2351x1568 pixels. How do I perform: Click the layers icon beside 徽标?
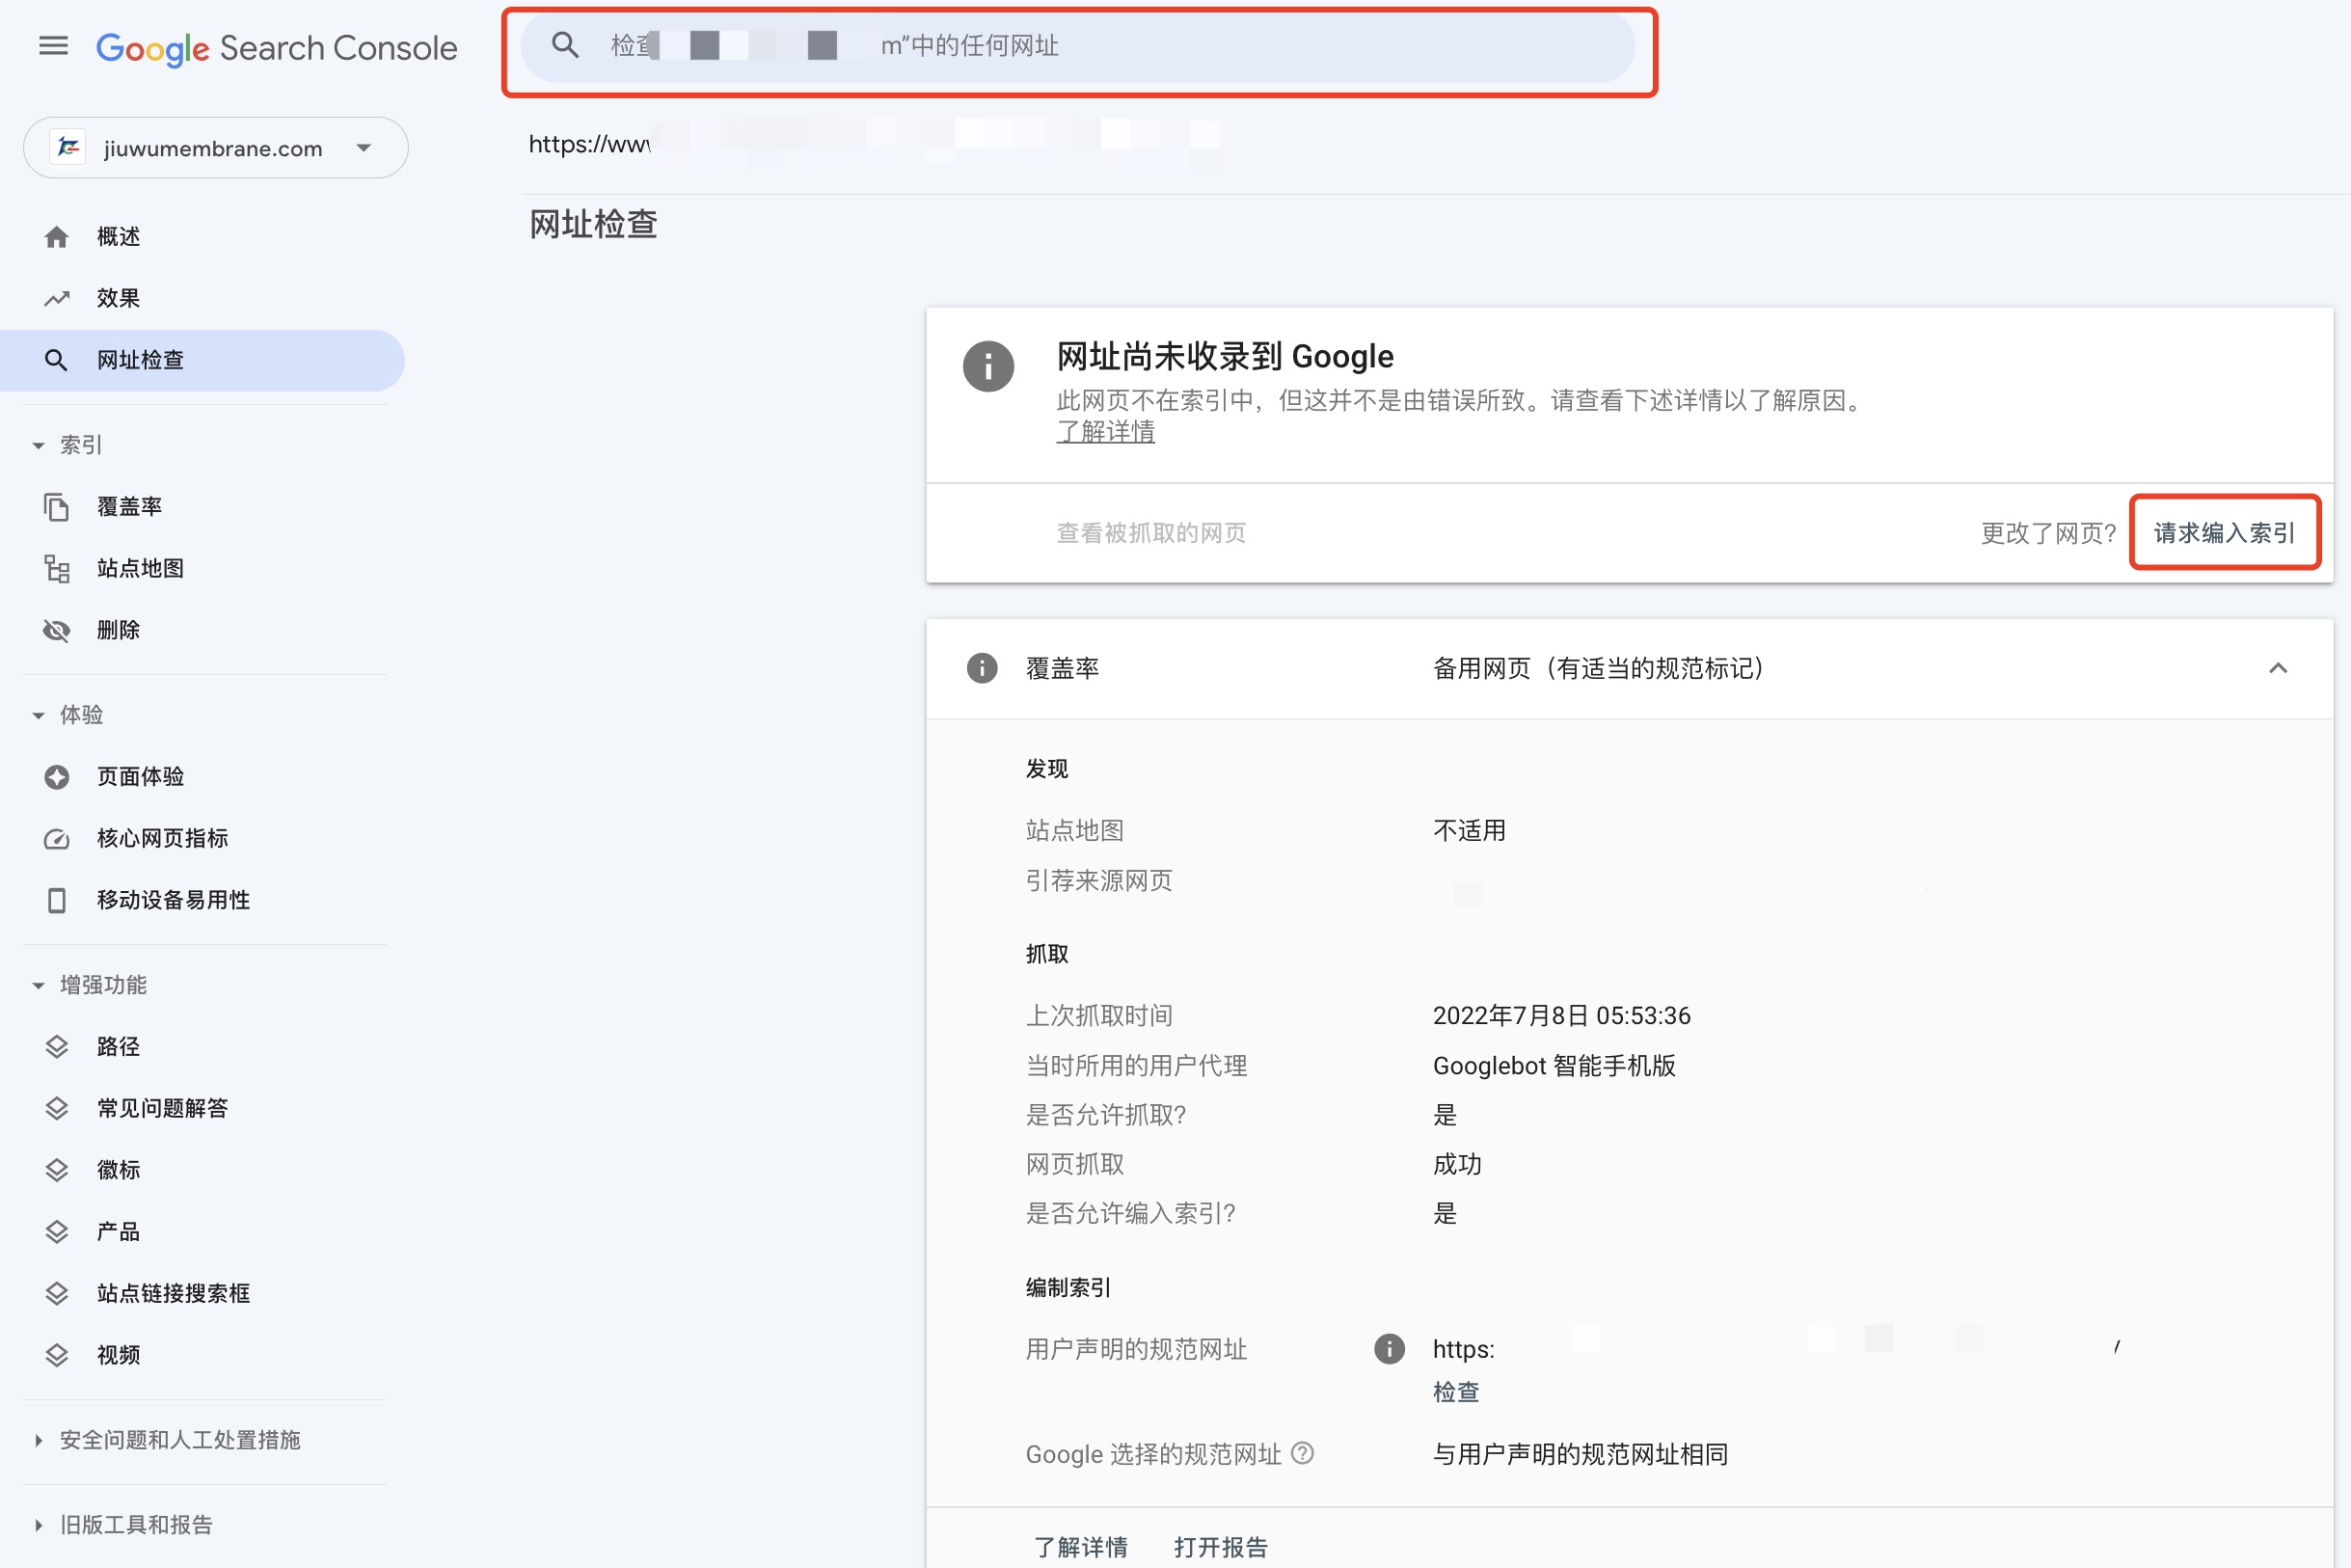coord(56,1170)
